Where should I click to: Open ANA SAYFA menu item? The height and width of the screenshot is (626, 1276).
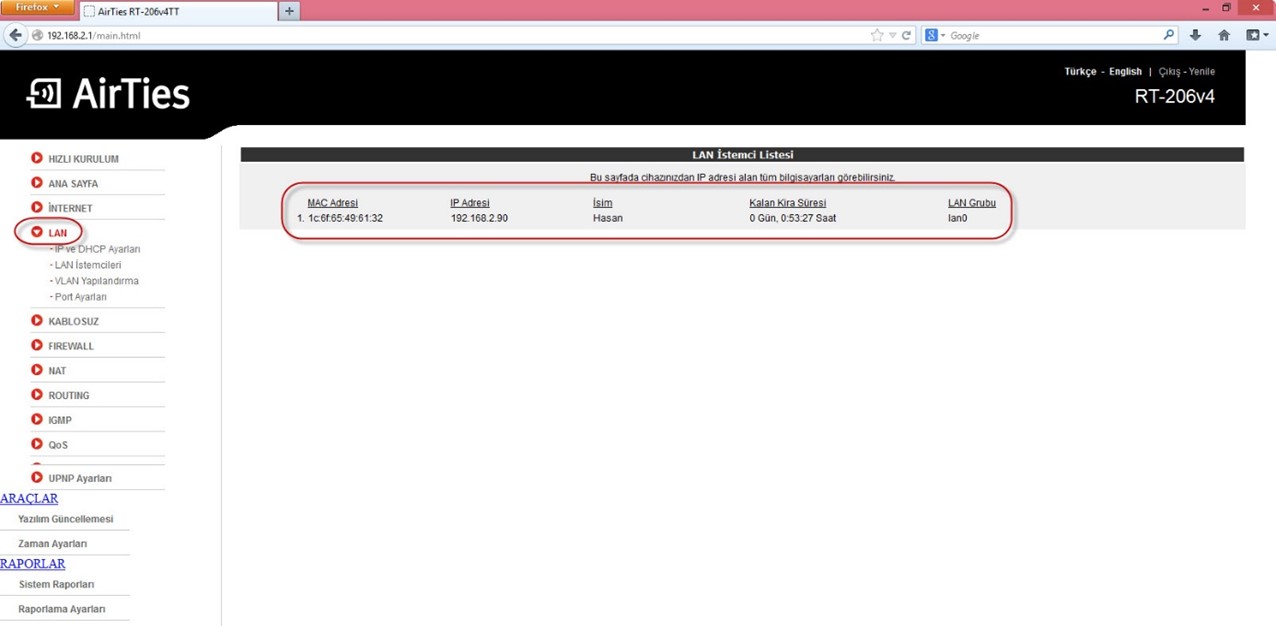[73, 184]
